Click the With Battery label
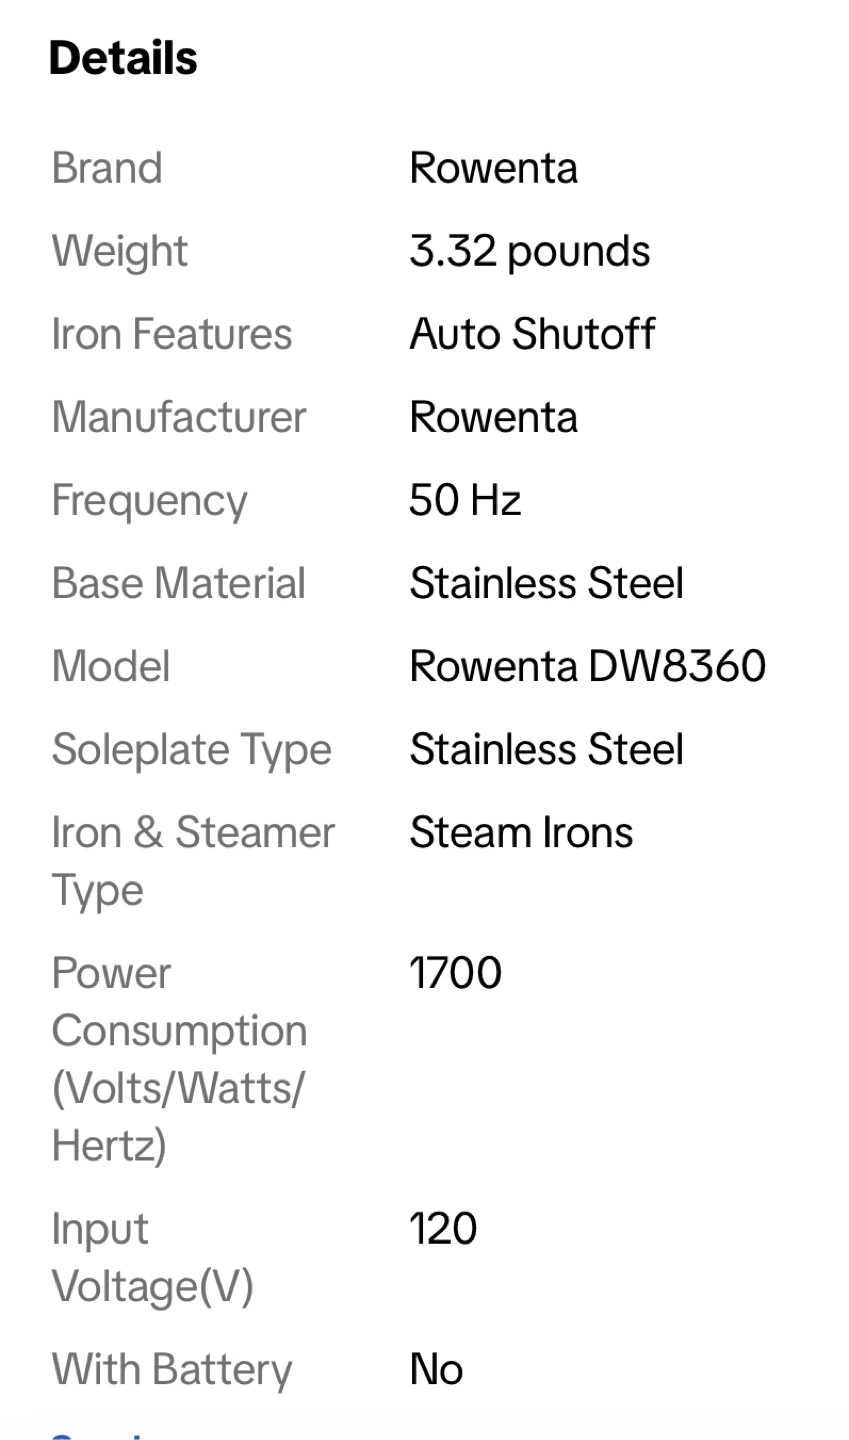 (172, 1369)
